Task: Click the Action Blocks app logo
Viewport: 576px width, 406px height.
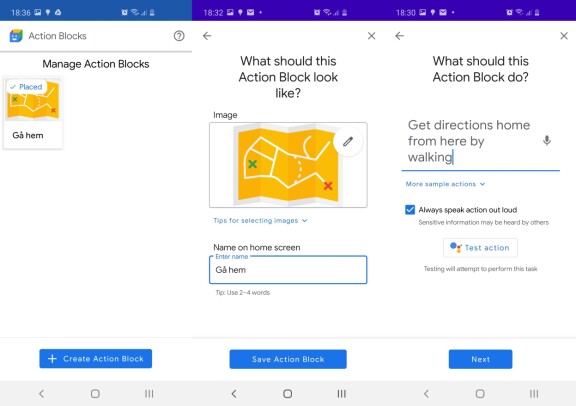Action: 16,36
